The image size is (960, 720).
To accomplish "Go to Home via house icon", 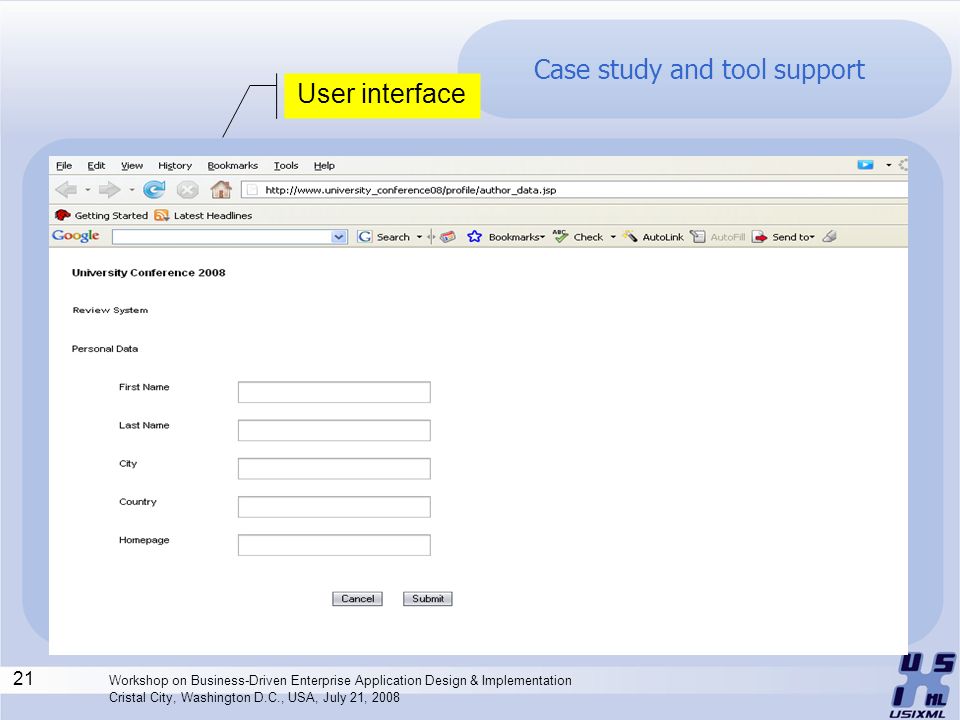I will click(221, 190).
